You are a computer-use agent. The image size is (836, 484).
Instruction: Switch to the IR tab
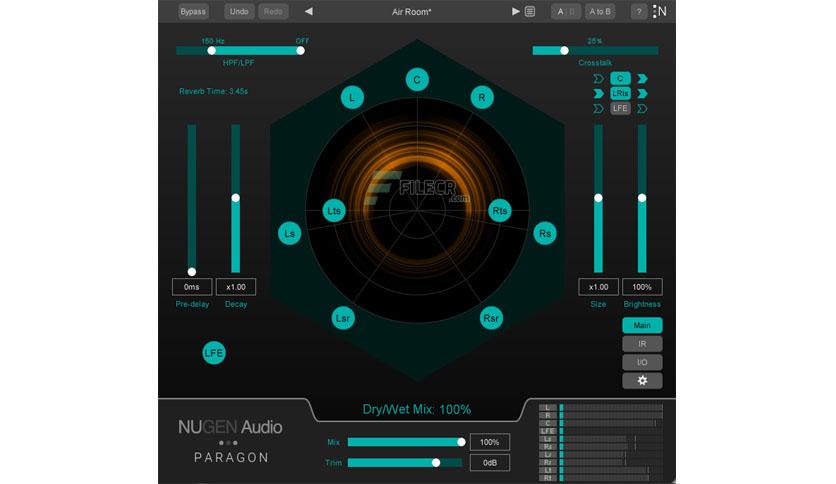pyautogui.click(x=642, y=344)
